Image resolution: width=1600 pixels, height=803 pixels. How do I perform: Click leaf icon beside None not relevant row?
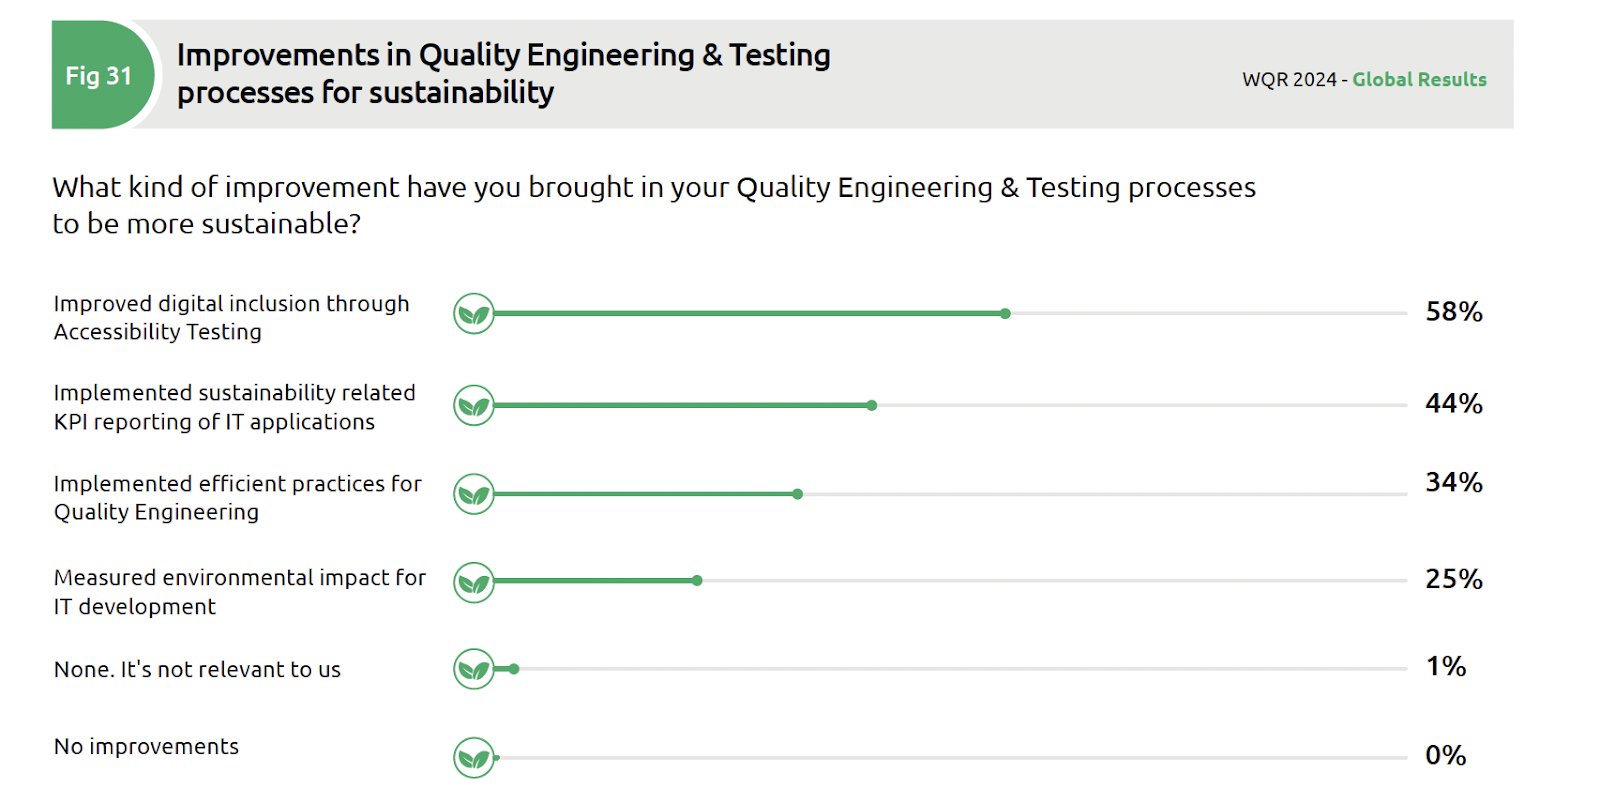(x=474, y=669)
